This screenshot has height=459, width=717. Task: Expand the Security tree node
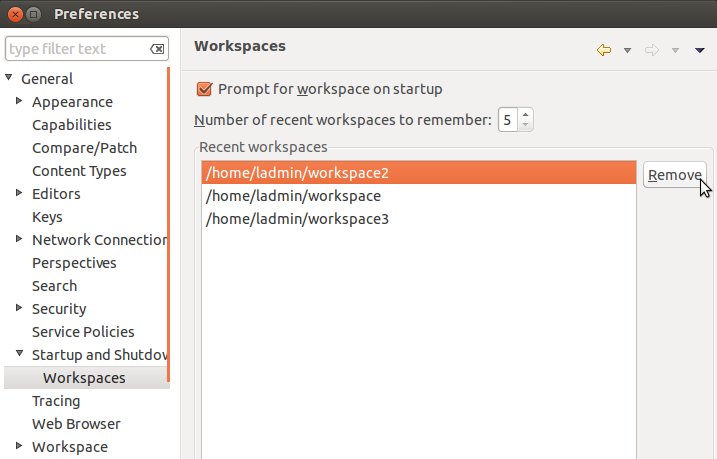coord(19,308)
